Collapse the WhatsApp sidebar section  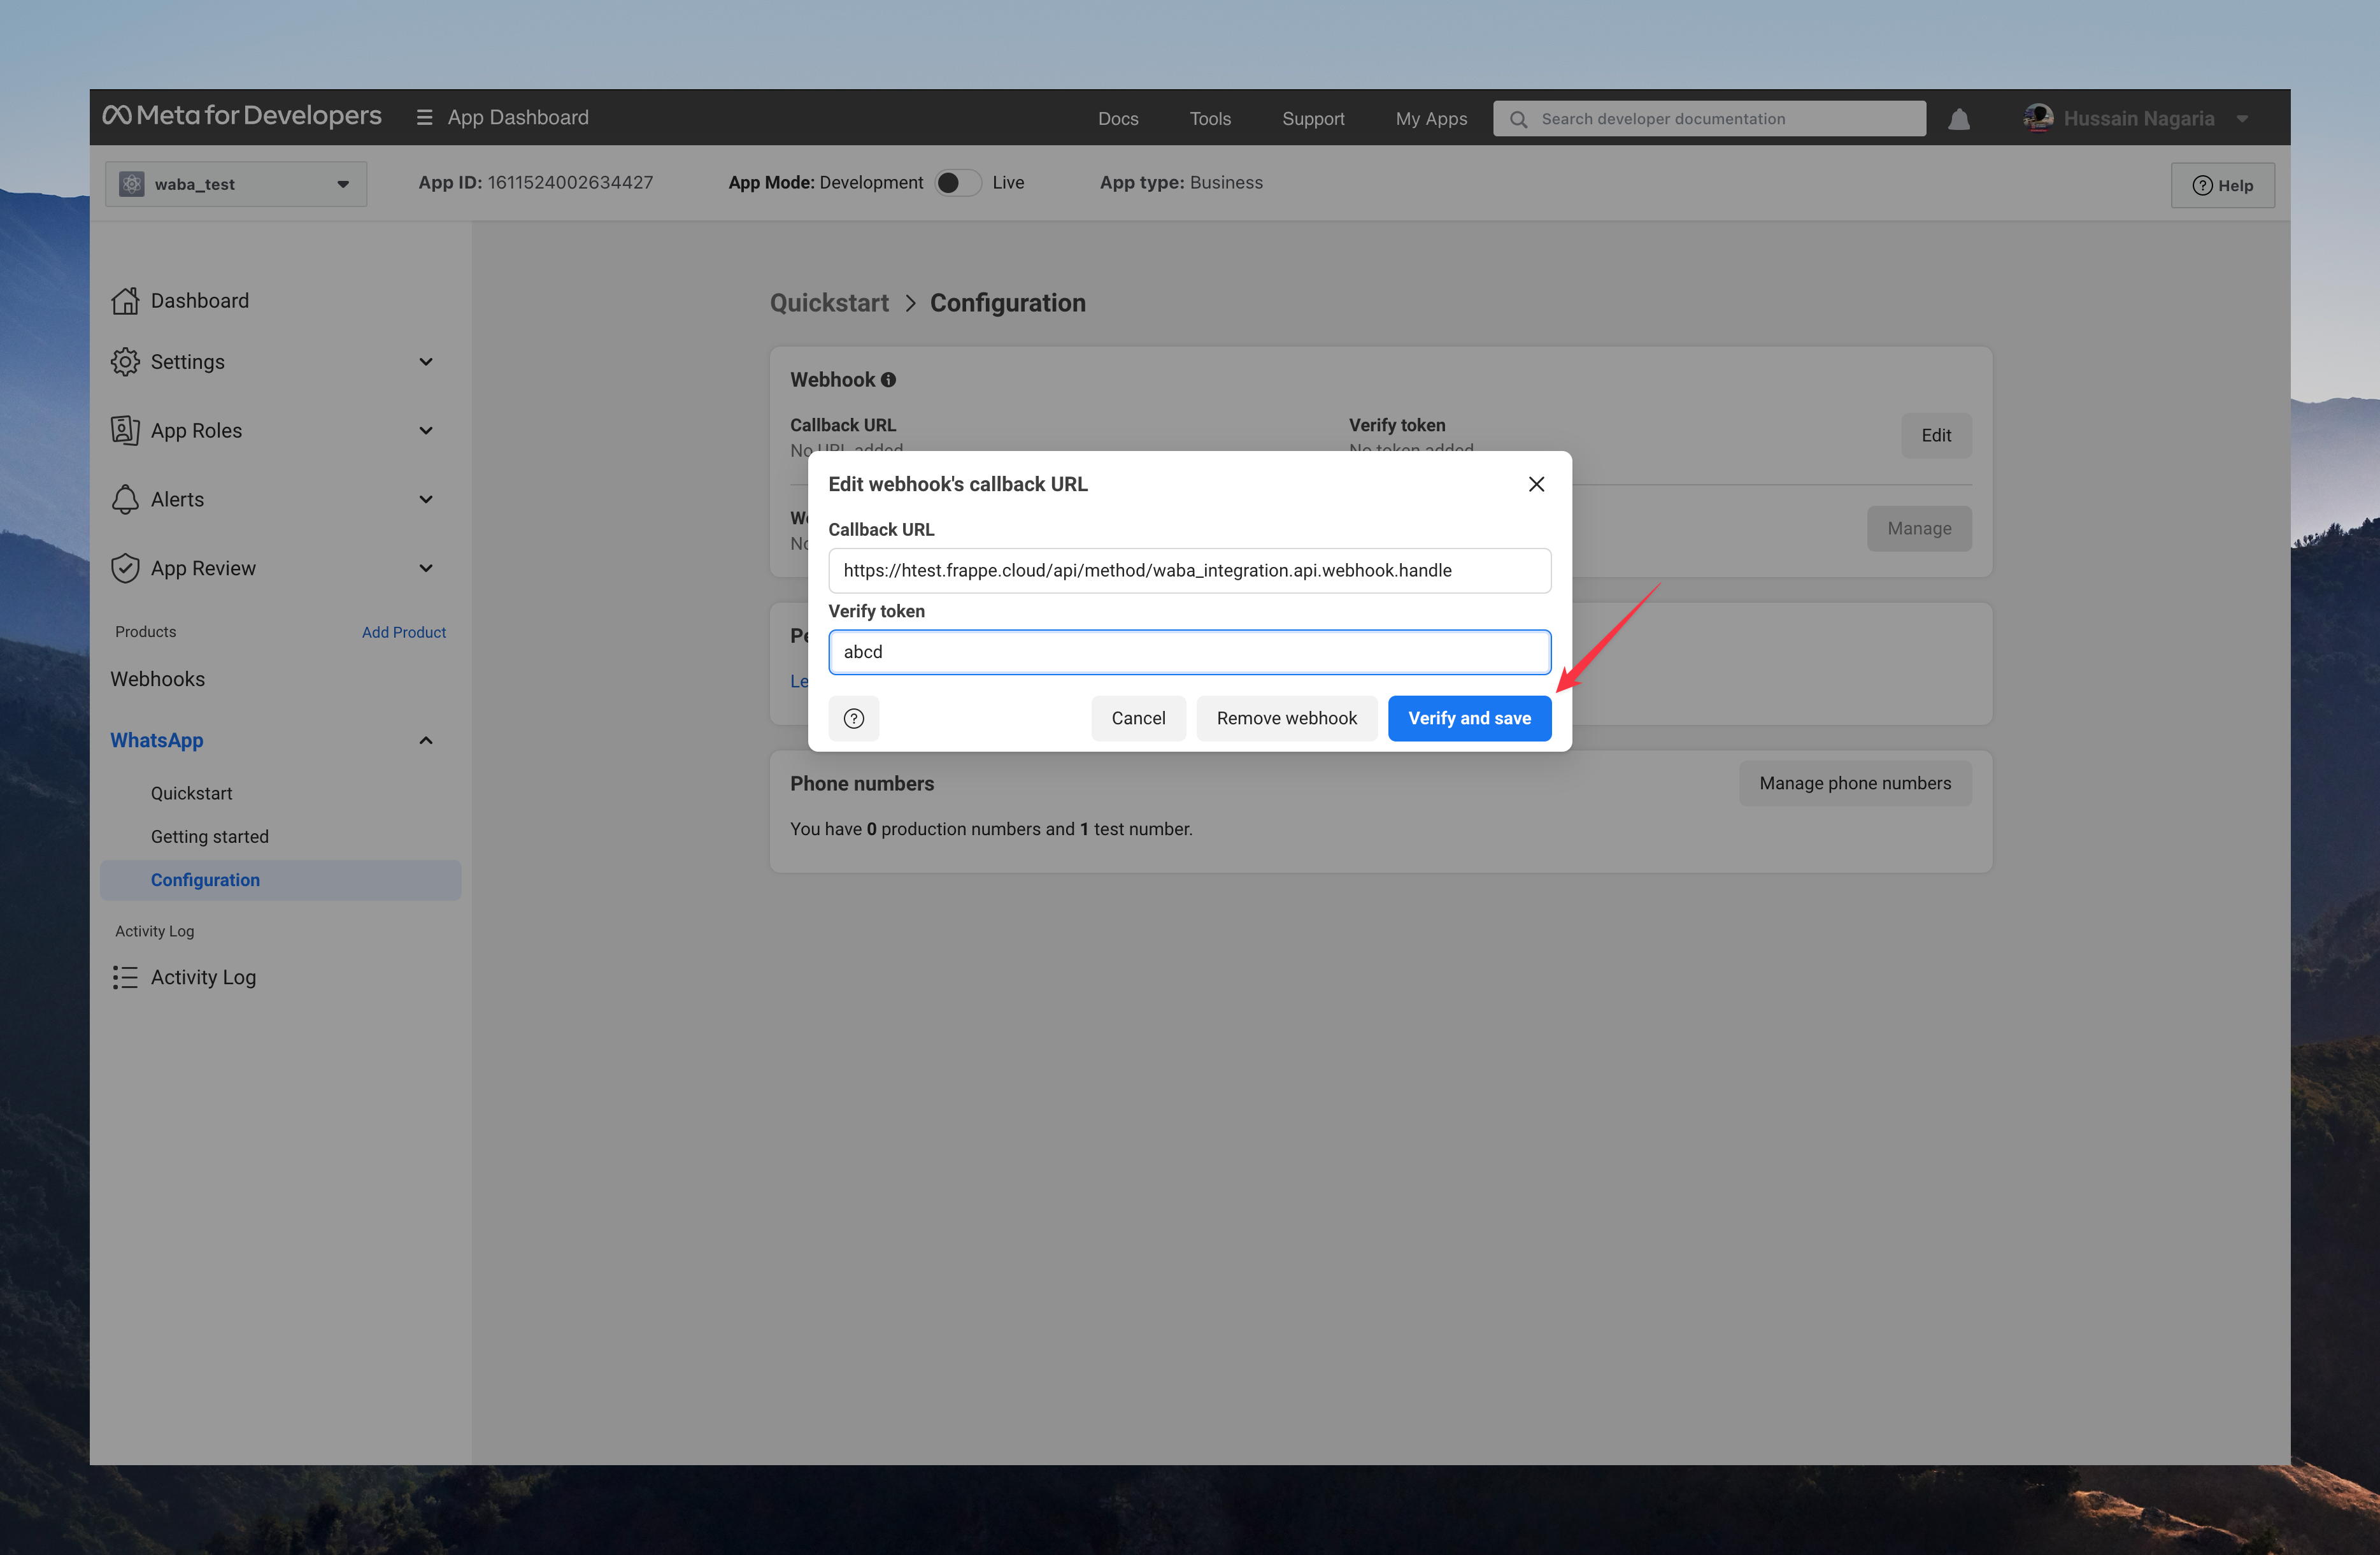tap(426, 741)
